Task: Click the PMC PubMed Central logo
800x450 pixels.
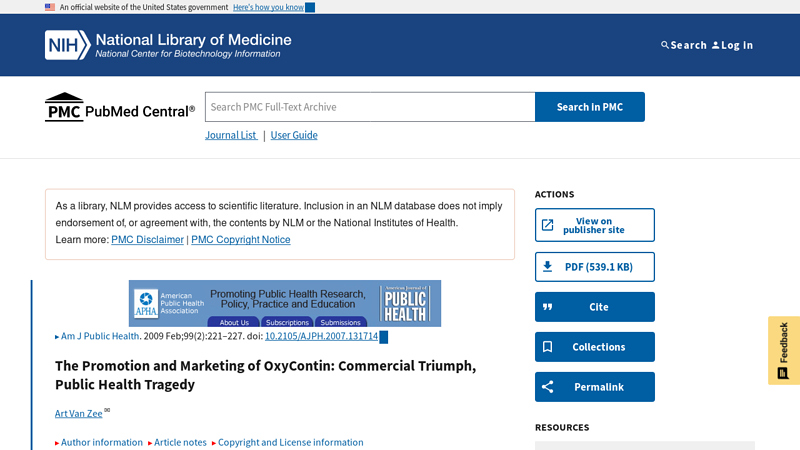Action: coord(120,107)
